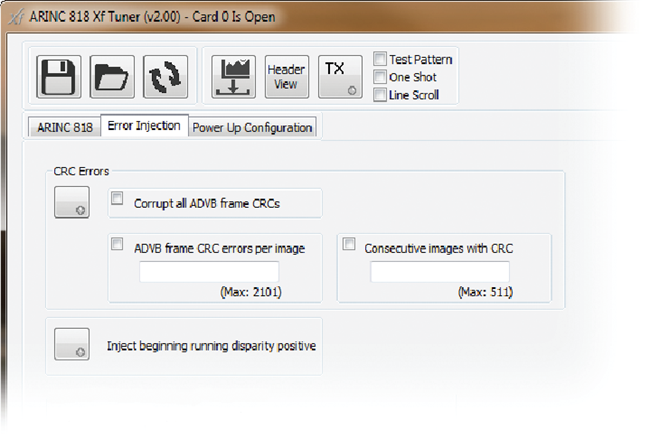Click the Xf application icon in title bar
The image size is (650, 438).
(16, 17)
